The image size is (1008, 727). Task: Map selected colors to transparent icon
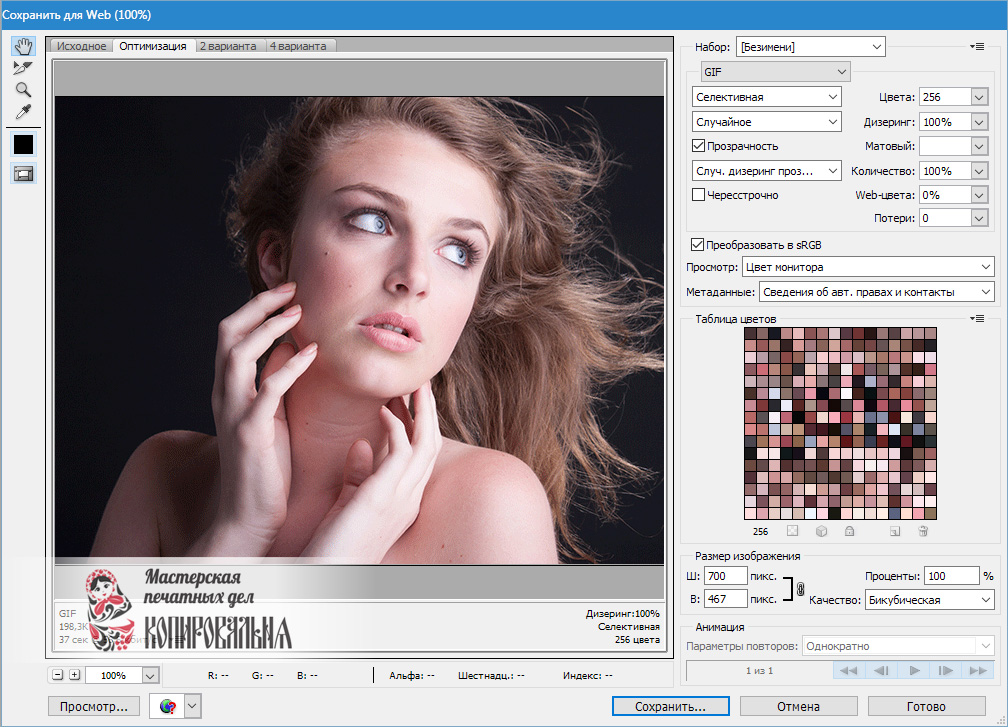tap(793, 531)
